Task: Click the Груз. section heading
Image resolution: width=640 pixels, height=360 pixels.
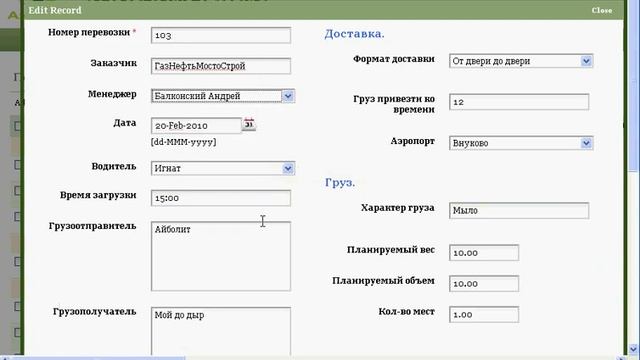Action: click(340, 182)
